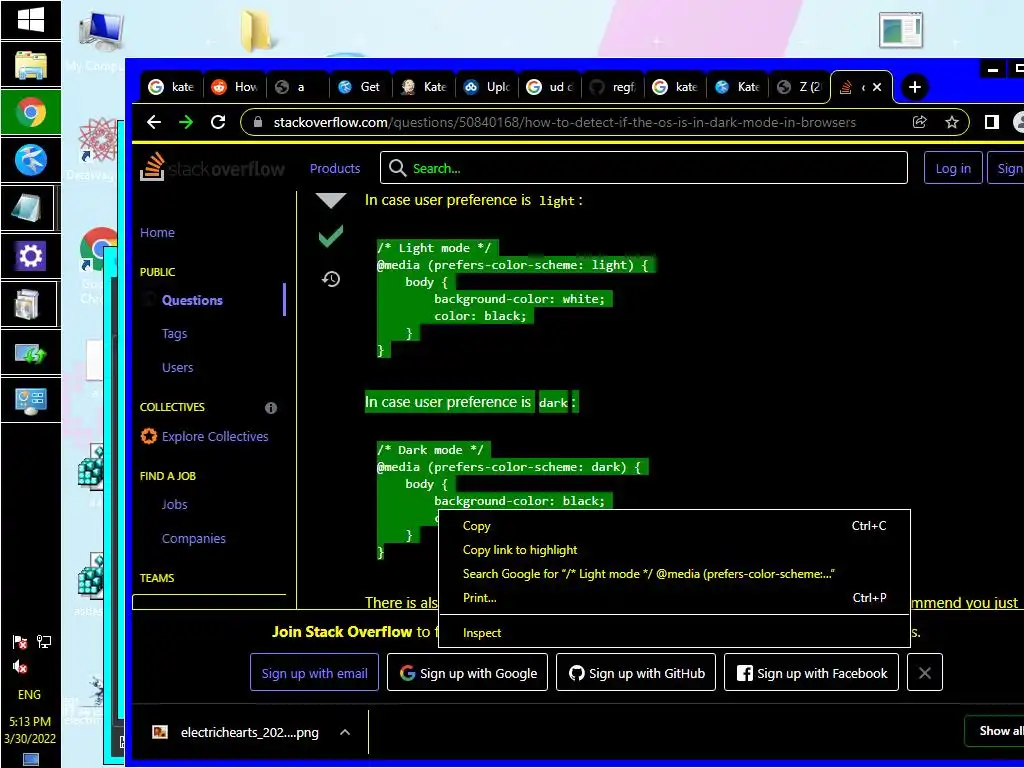The image size is (1024, 768).
Task: Click the green forward arrow
Action: 186,122
